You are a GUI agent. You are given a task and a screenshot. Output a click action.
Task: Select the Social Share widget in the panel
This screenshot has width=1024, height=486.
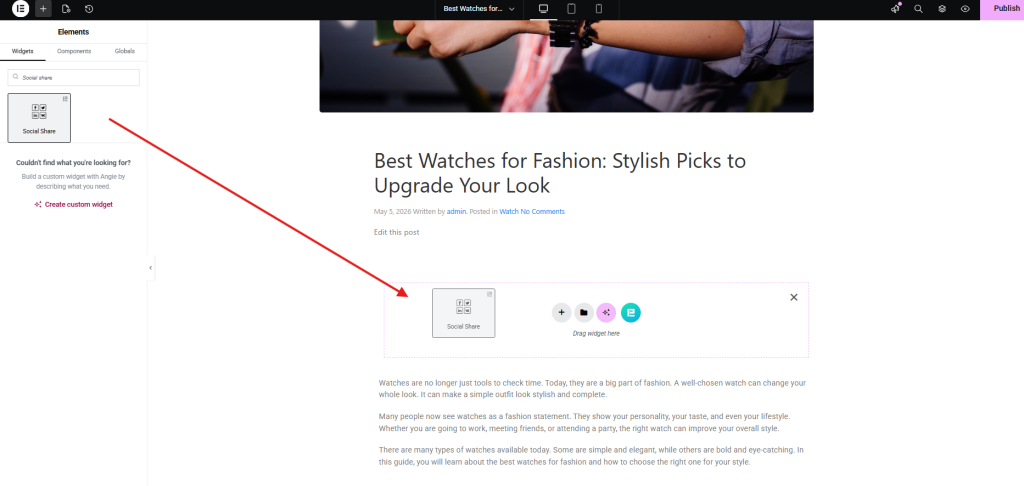[x=39, y=118]
